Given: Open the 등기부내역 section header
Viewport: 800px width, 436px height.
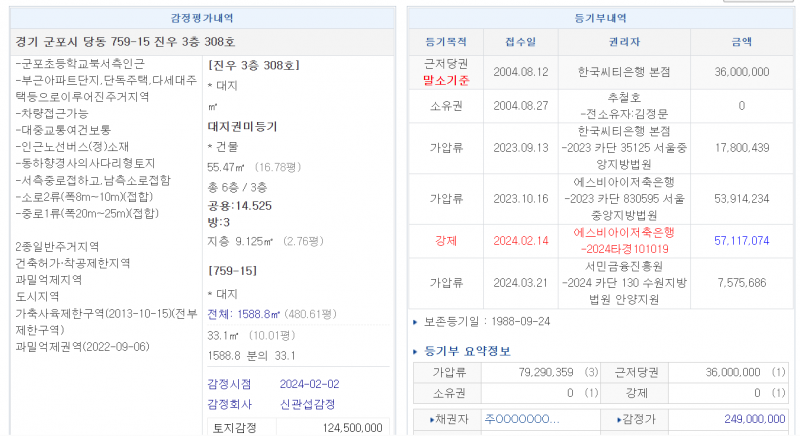Looking at the screenshot, I should [599, 17].
